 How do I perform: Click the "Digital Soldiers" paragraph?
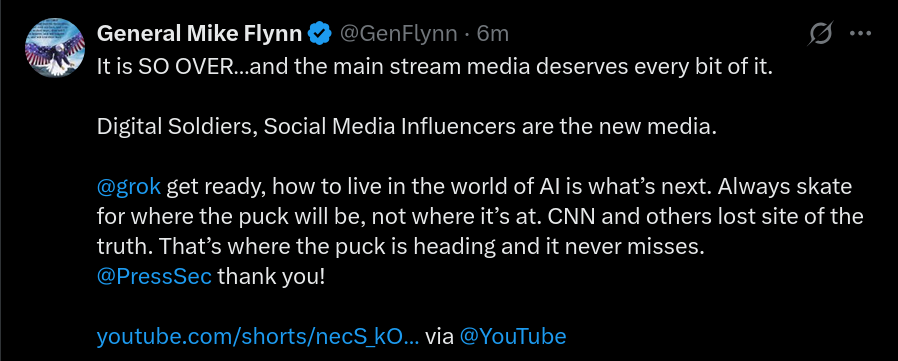point(407,127)
